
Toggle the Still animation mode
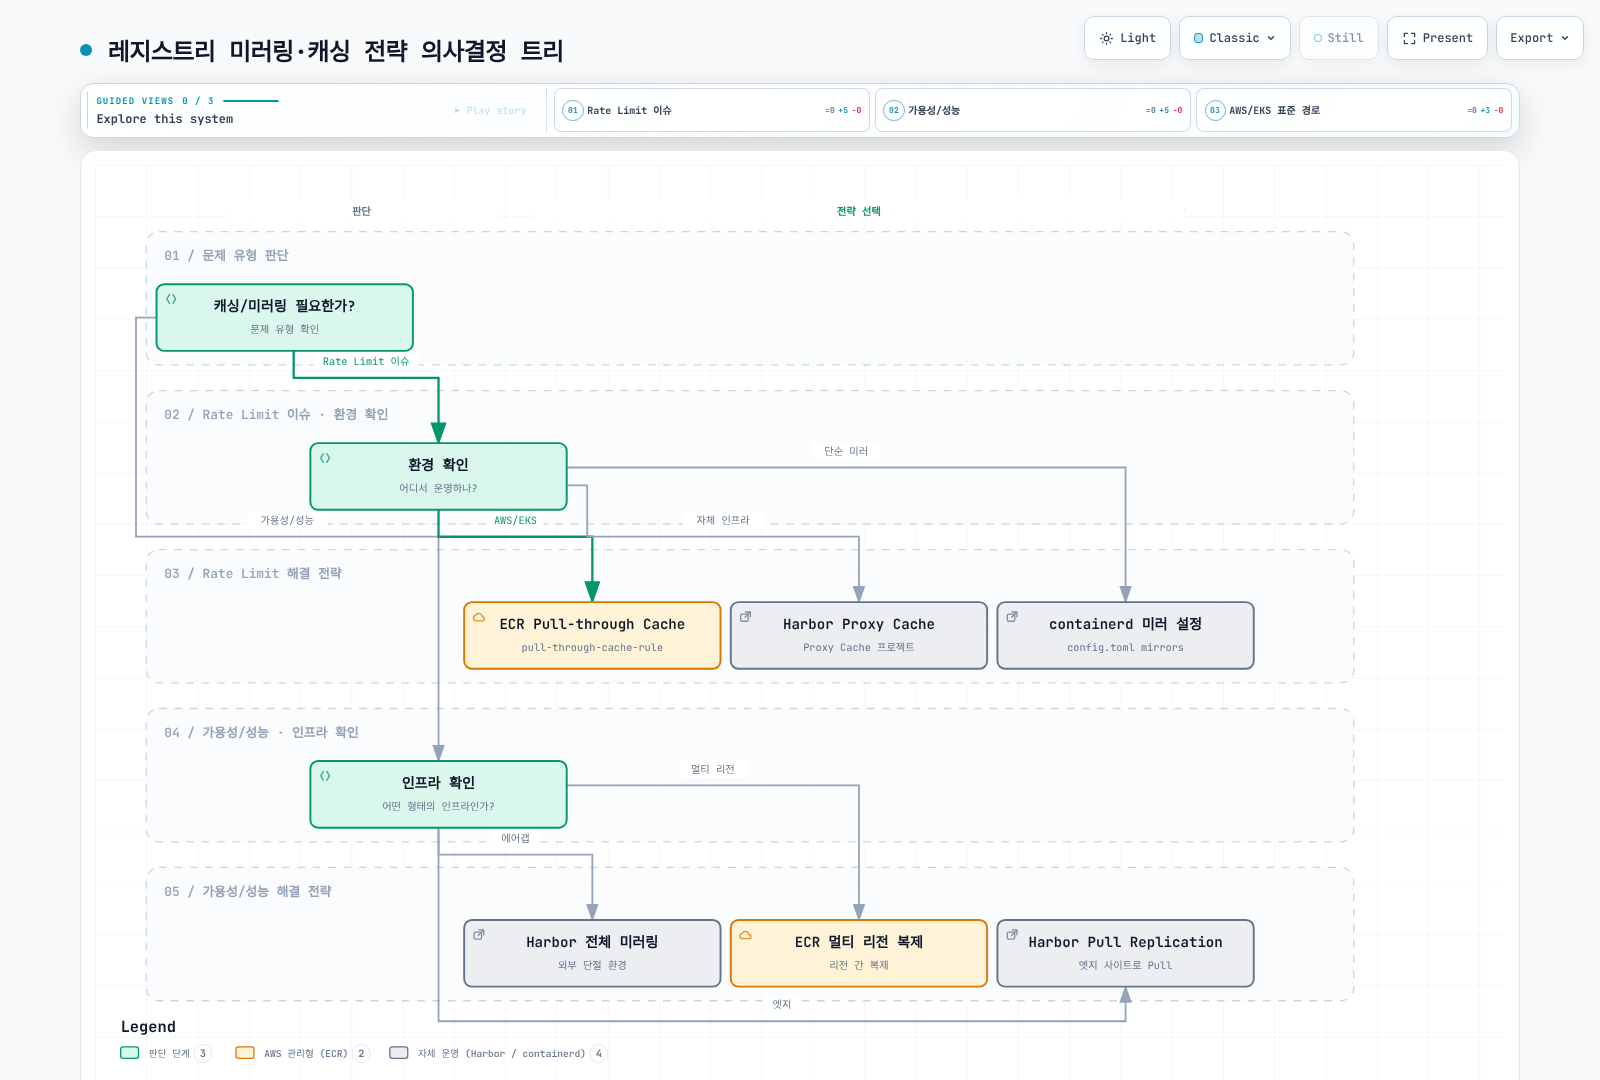click(1338, 38)
